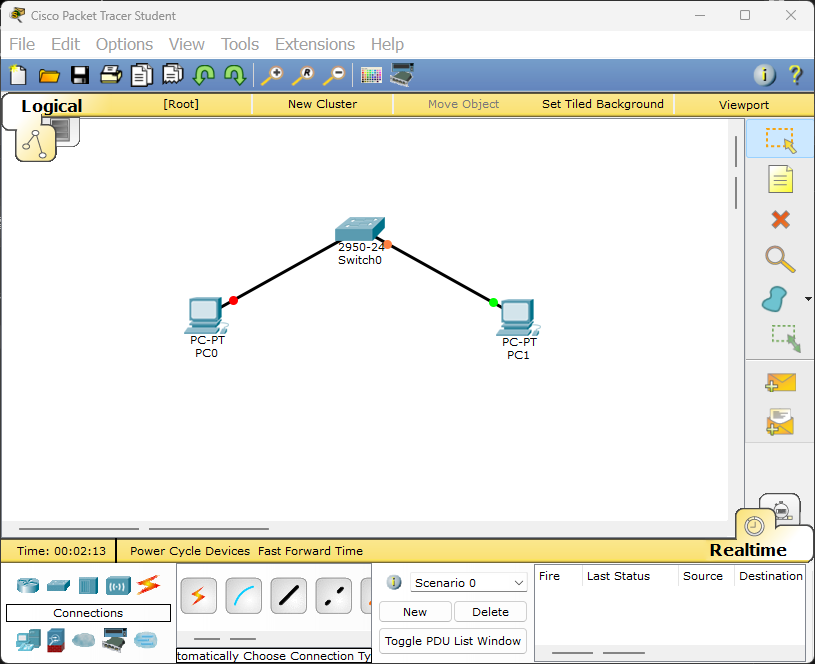Viewport: 815px width, 664px height.
Task: Open the File menu
Action: 22,44
